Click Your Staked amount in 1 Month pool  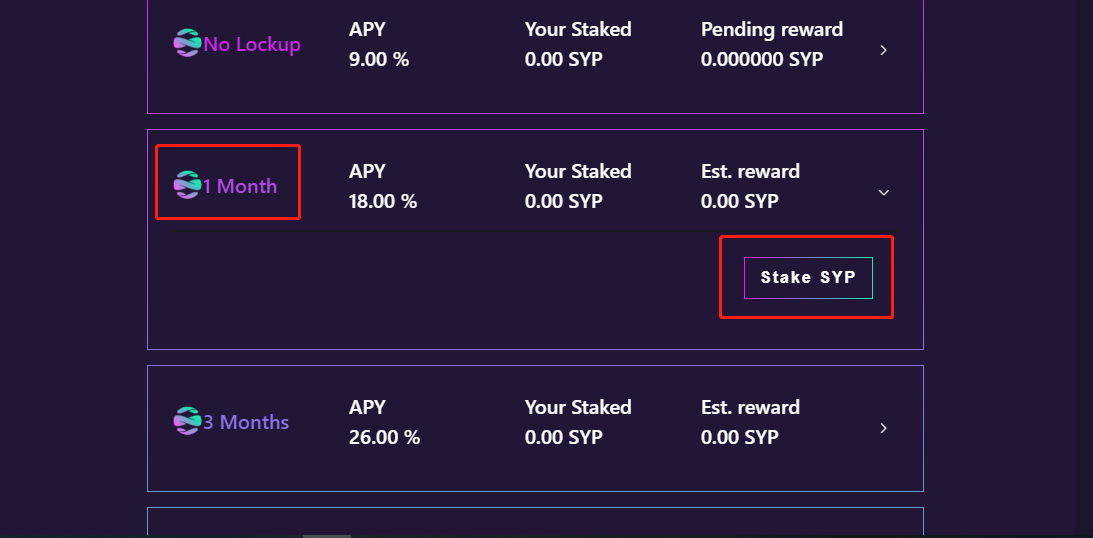point(563,201)
